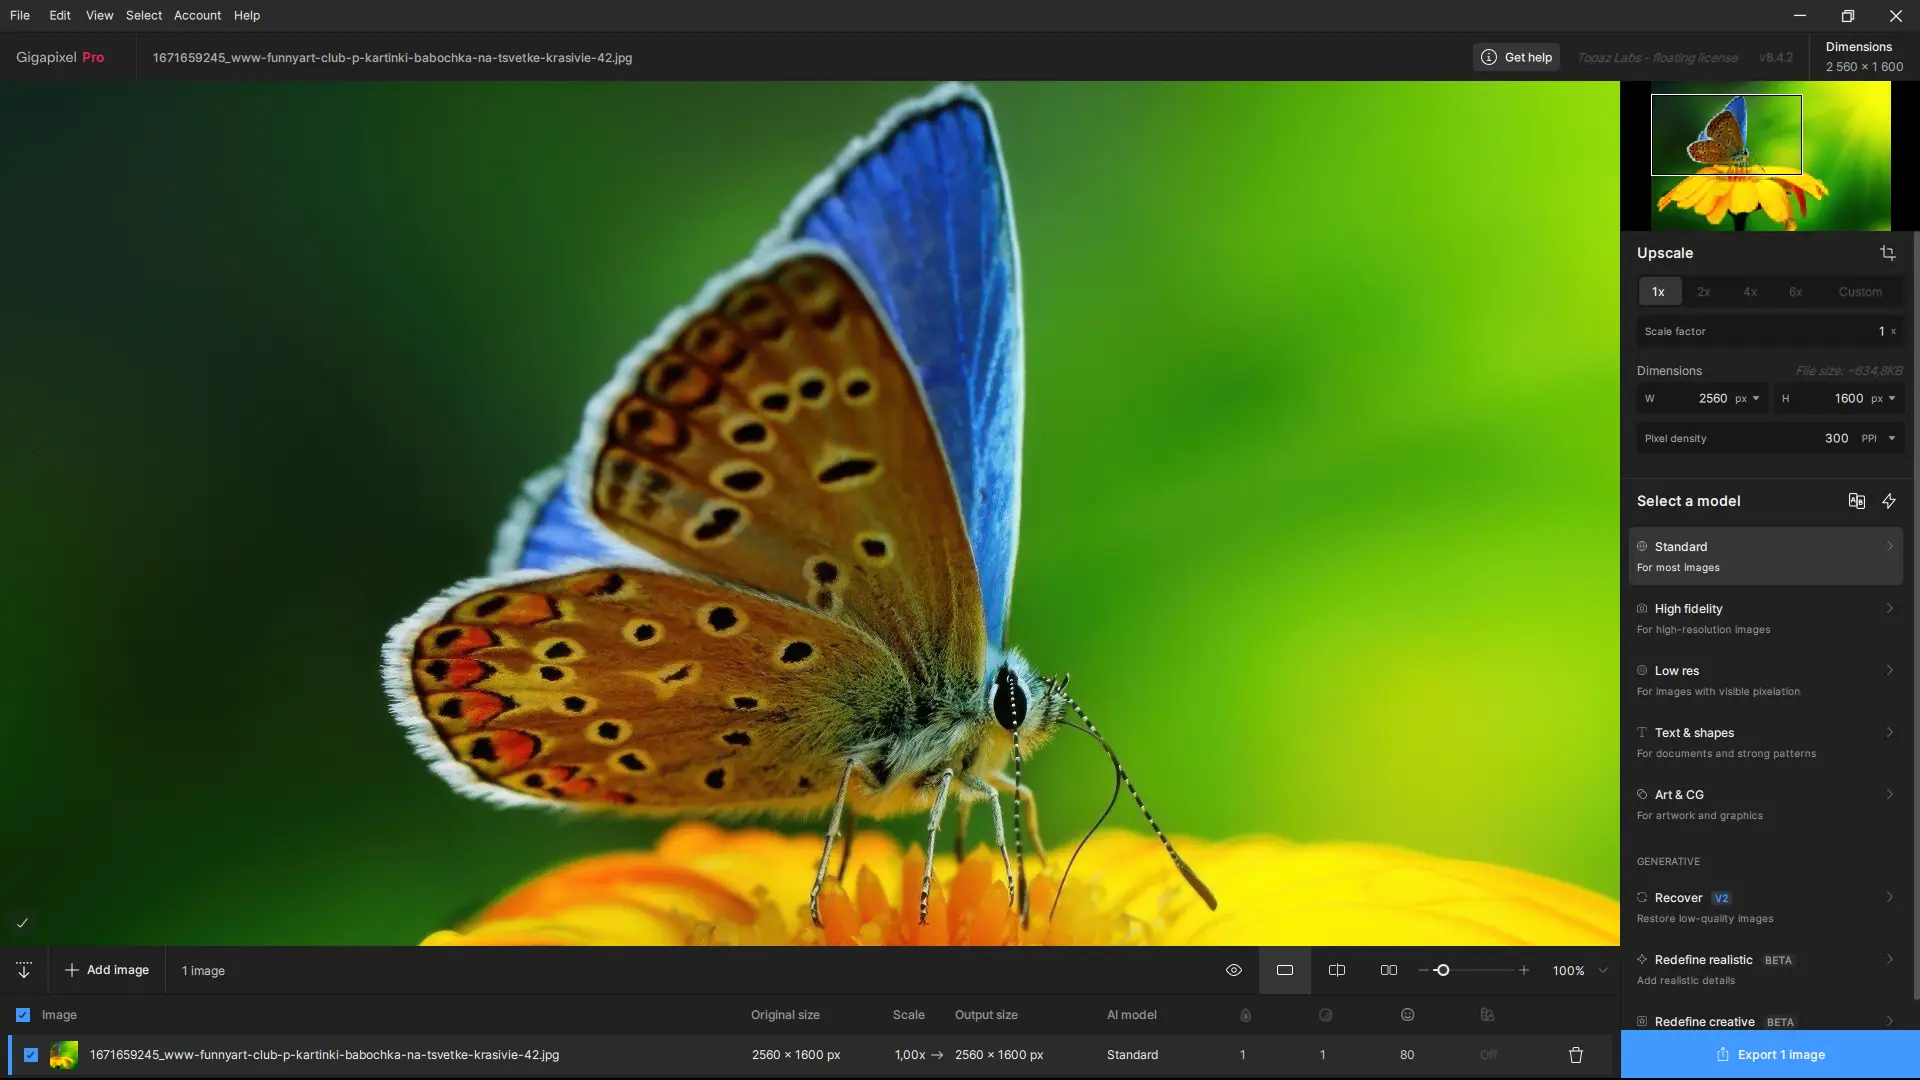Expand the High fidelity model options
The height and width of the screenshot is (1080, 1920).
[x=1889, y=608]
